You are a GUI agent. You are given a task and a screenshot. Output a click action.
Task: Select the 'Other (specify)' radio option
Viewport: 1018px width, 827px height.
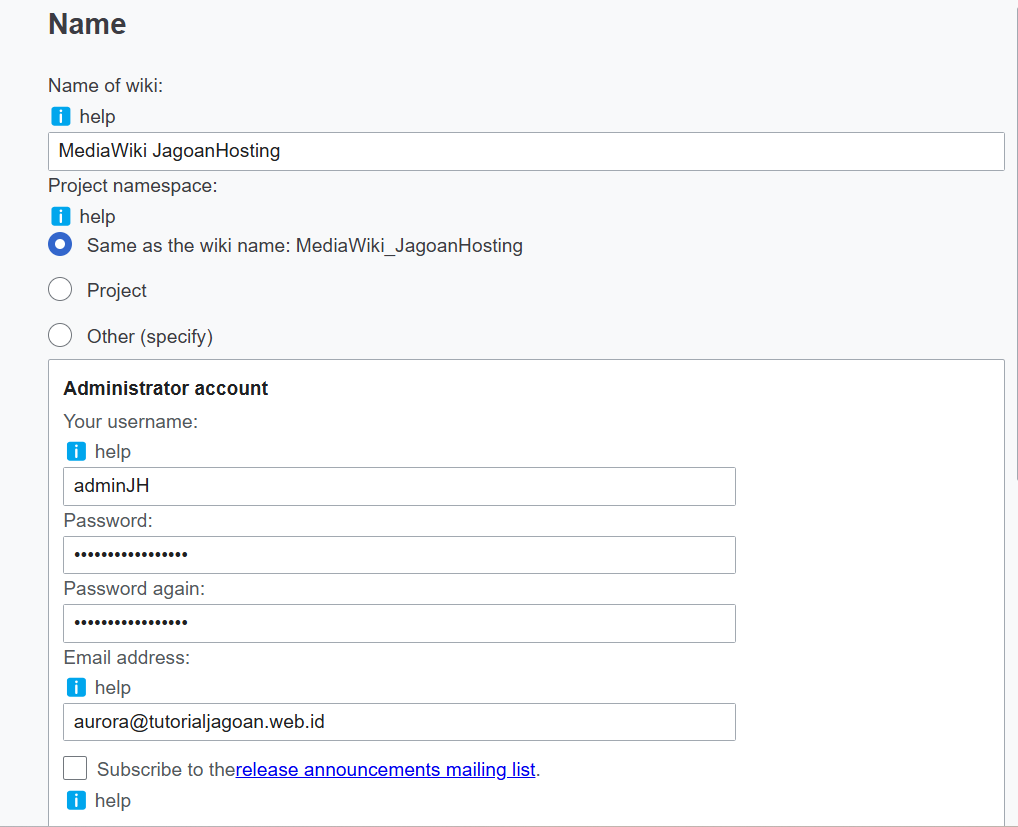[x=60, y=336]
